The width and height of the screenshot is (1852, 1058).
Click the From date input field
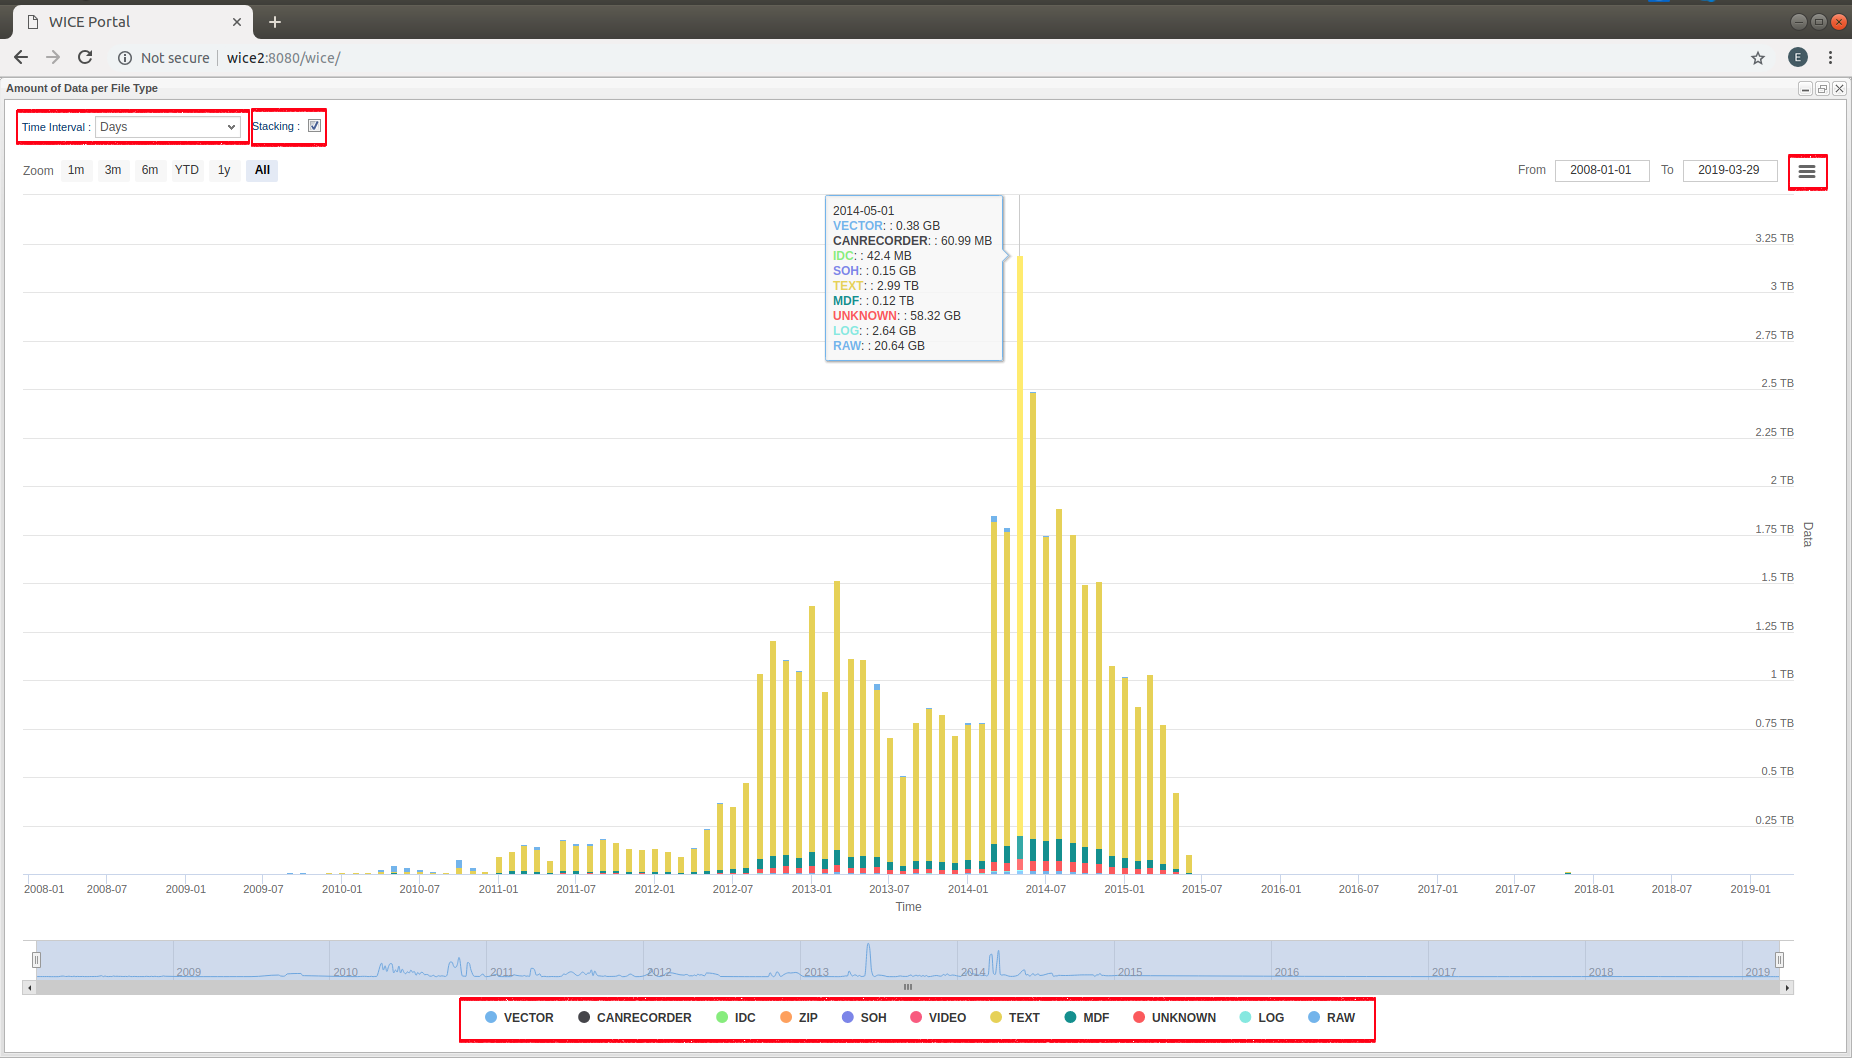click(1600, 170)
